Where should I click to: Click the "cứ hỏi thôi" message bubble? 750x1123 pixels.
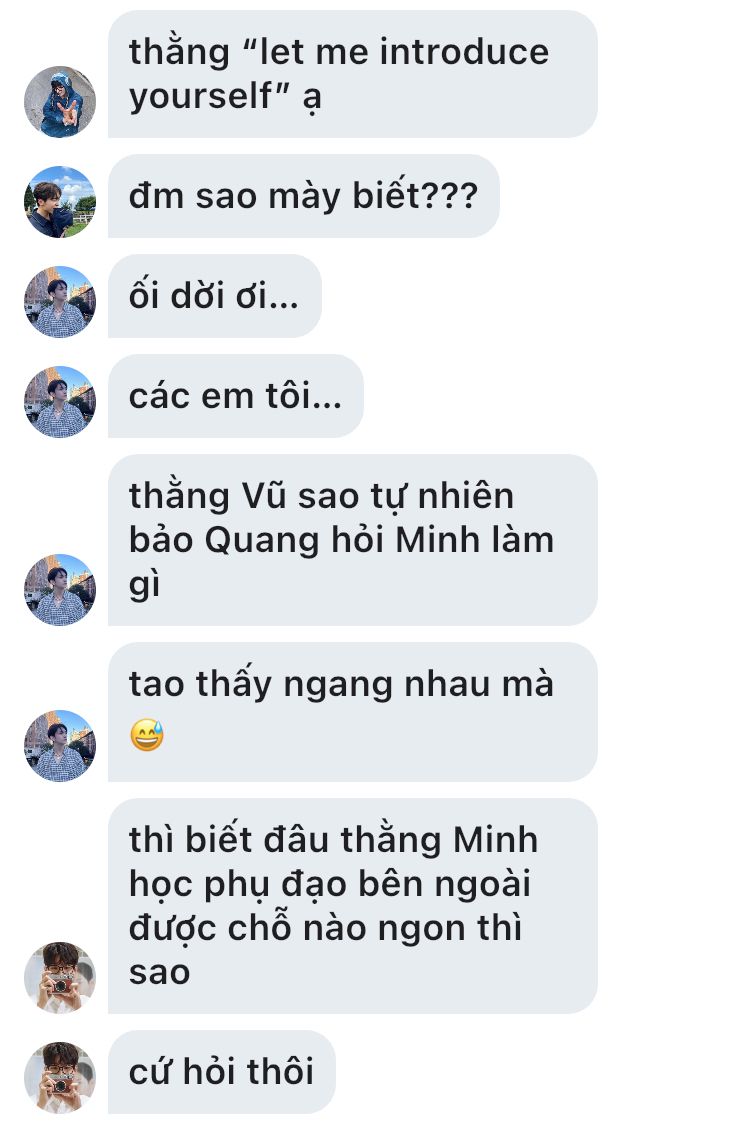(221, 1071)
